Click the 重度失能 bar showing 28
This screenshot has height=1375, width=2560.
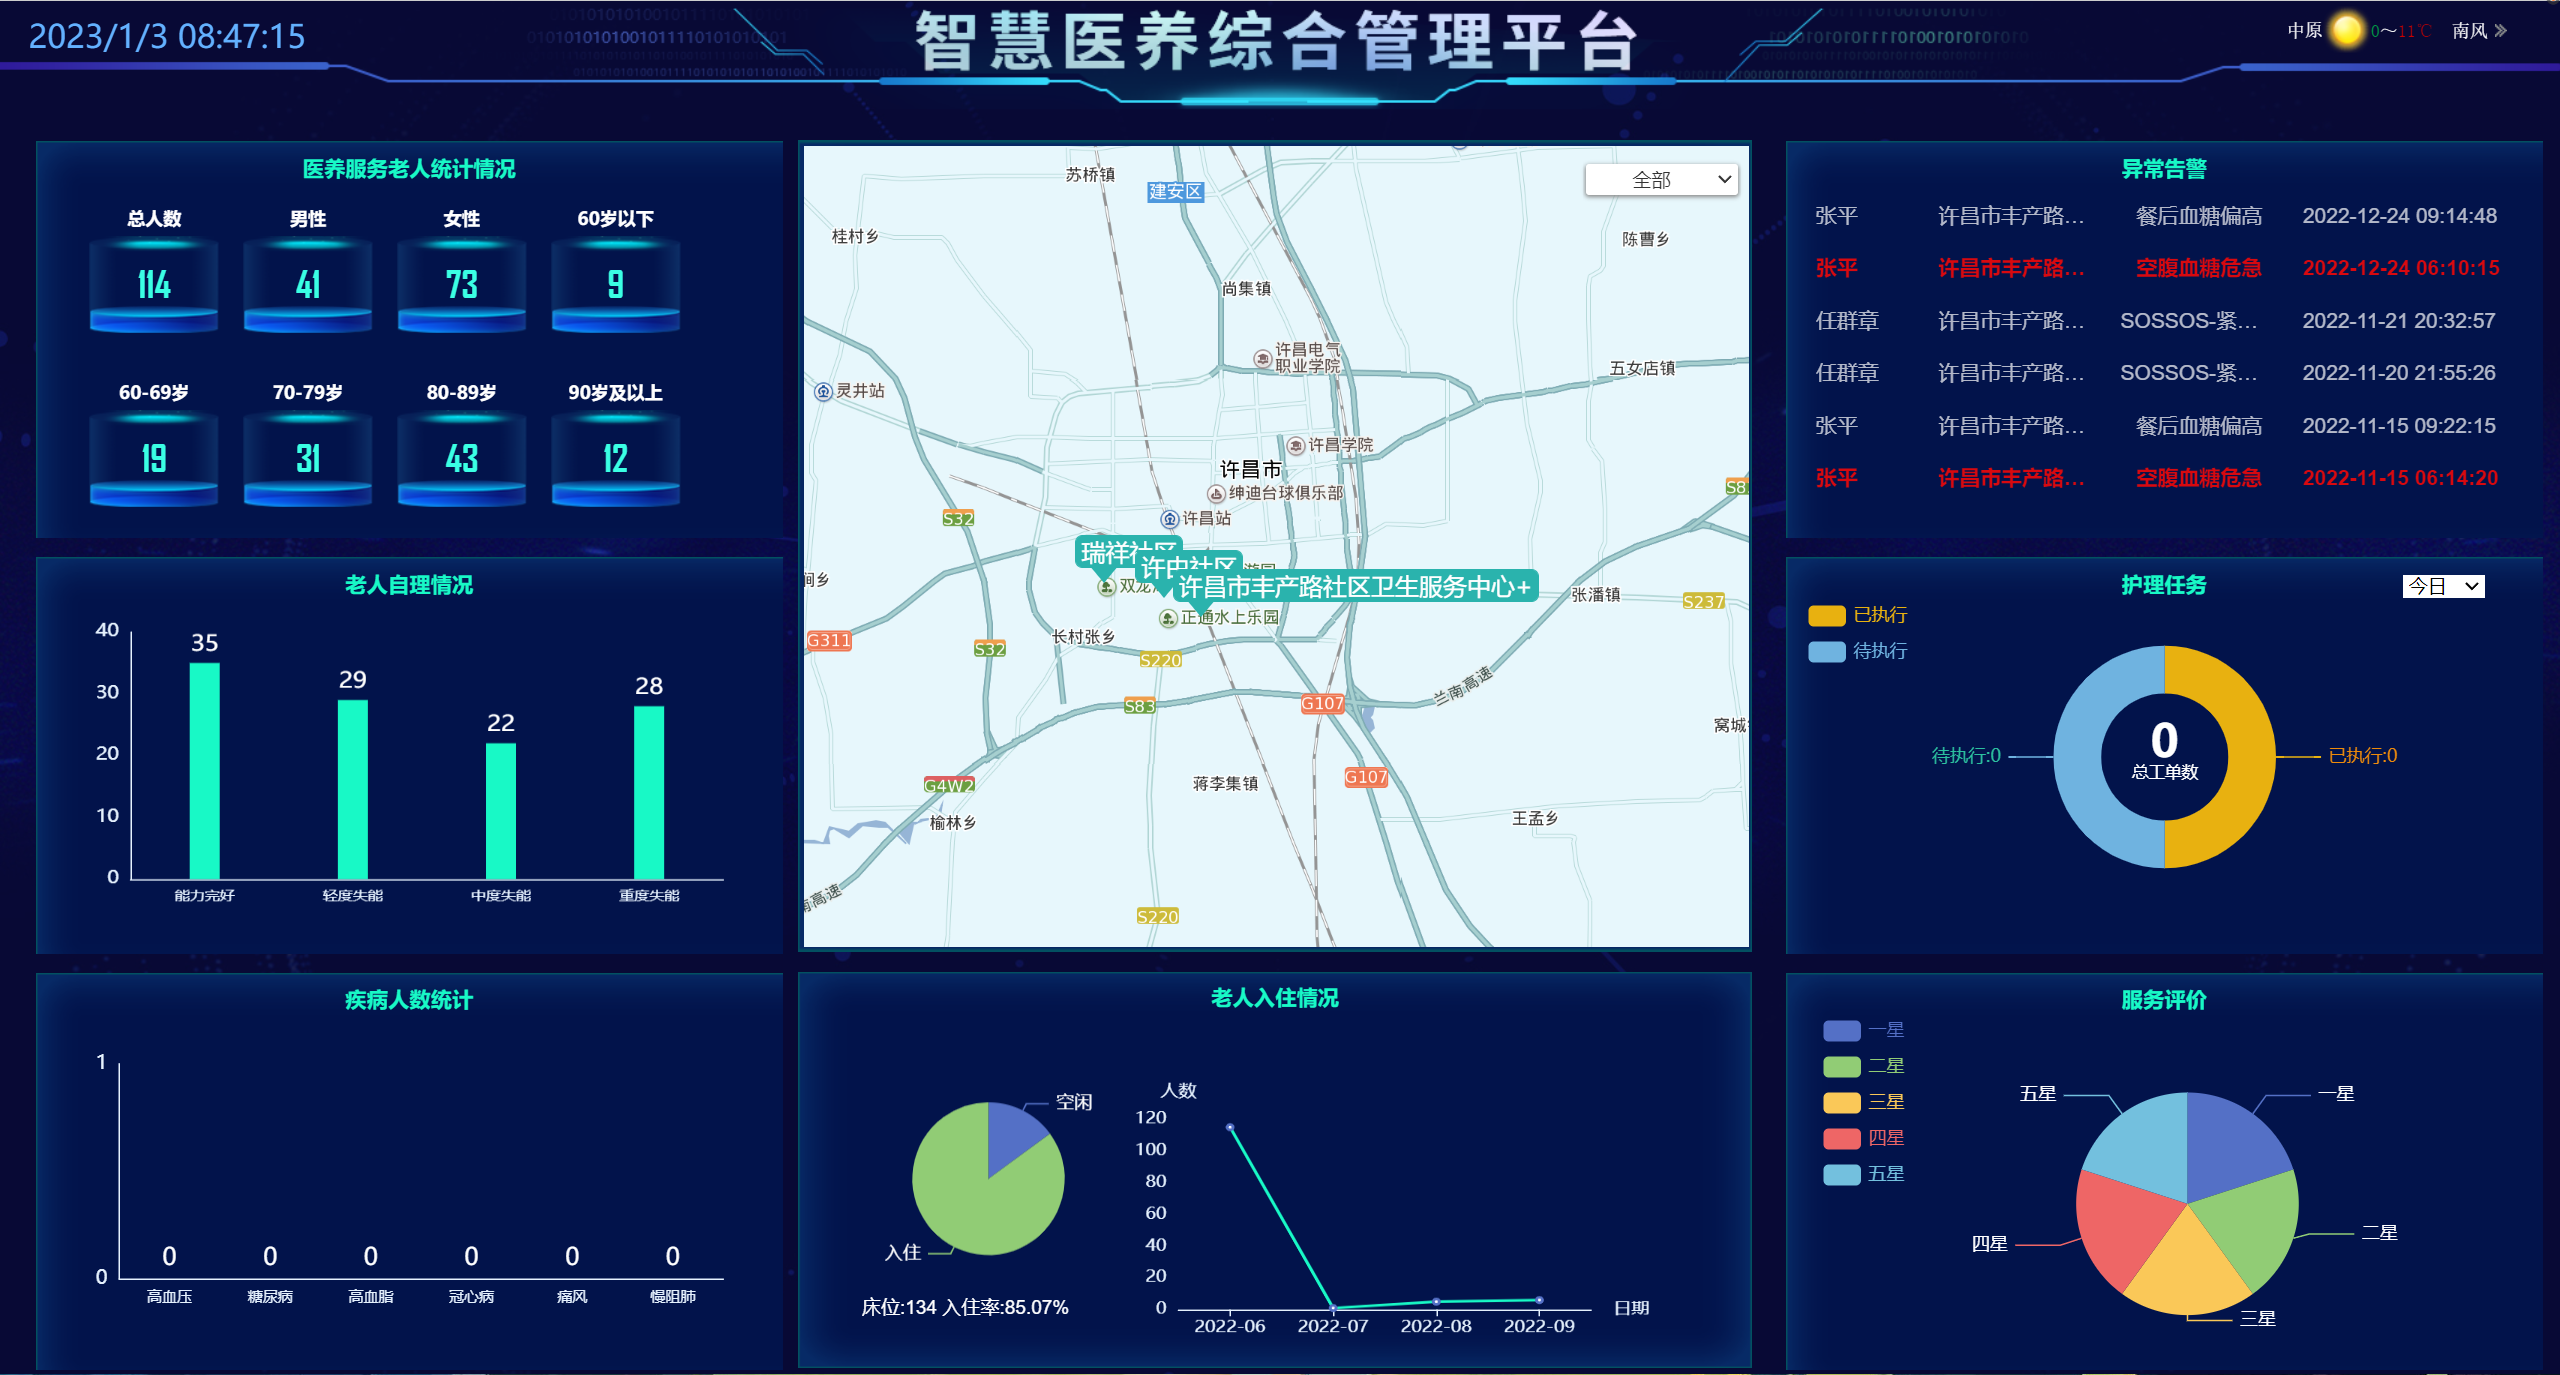pyautogui.click(x=649, y=793)
